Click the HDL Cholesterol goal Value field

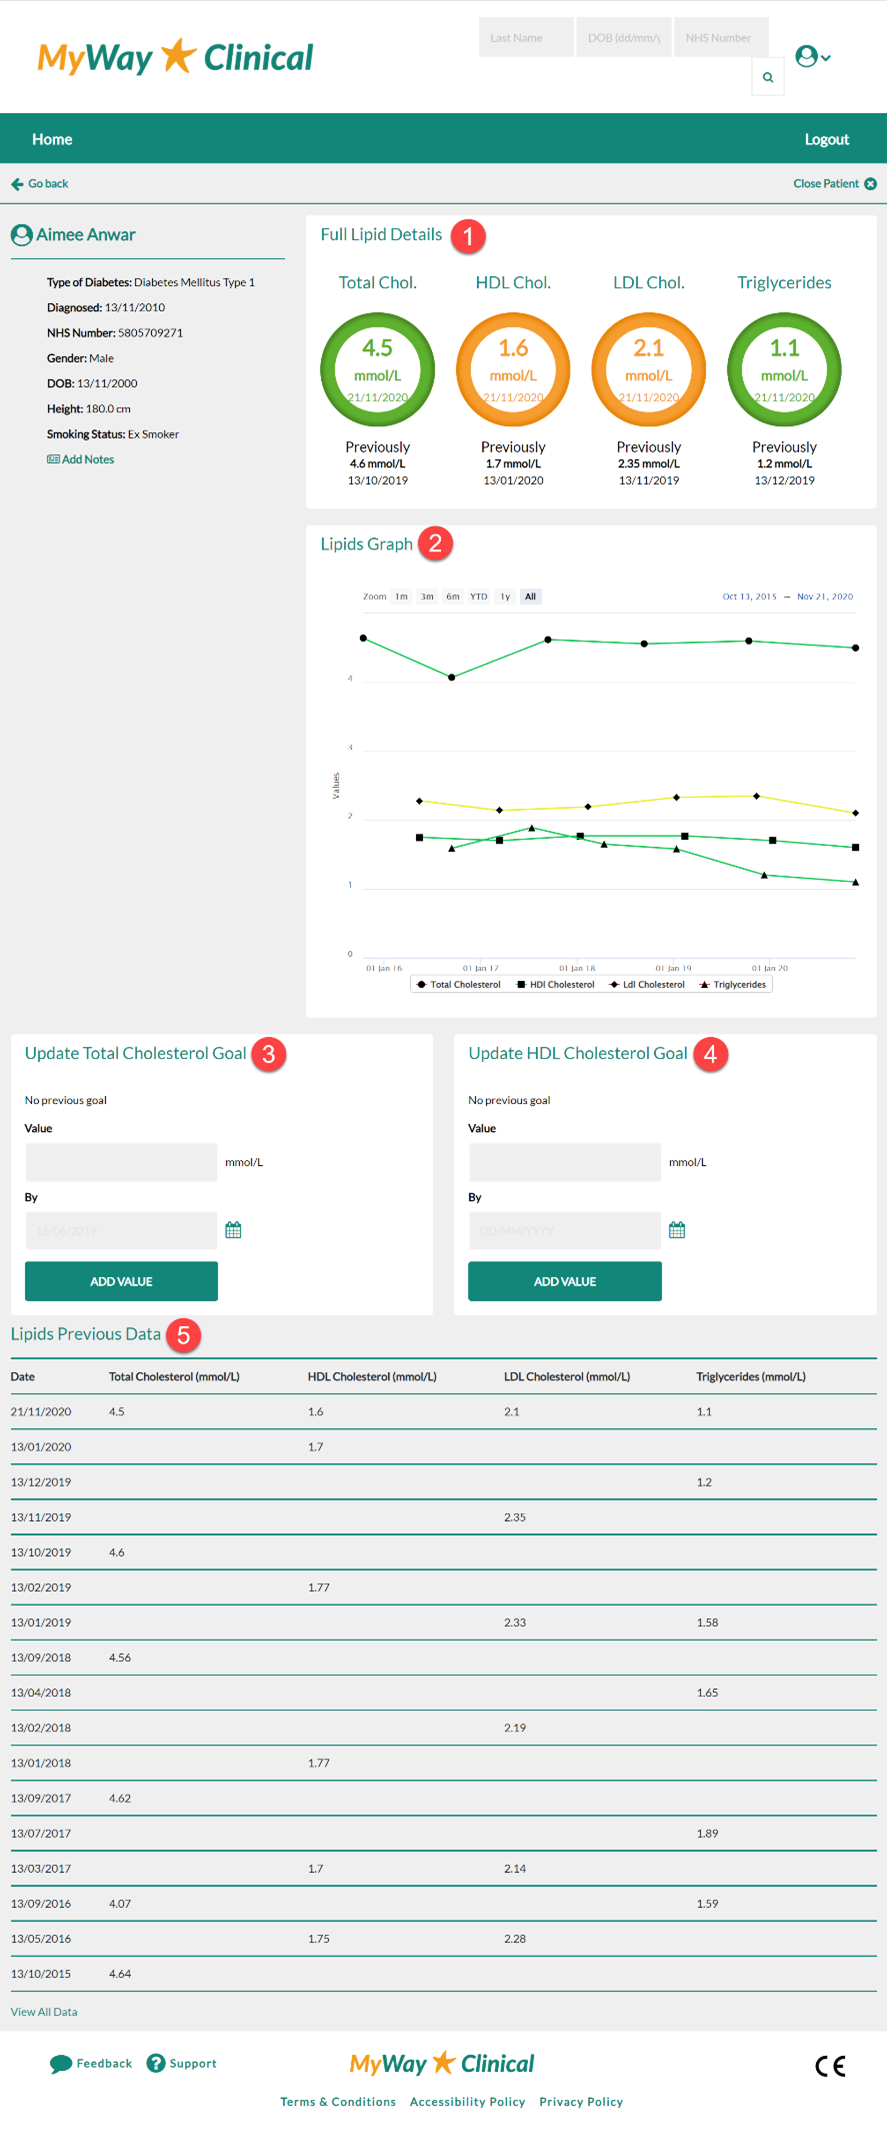coord(564,1162)
